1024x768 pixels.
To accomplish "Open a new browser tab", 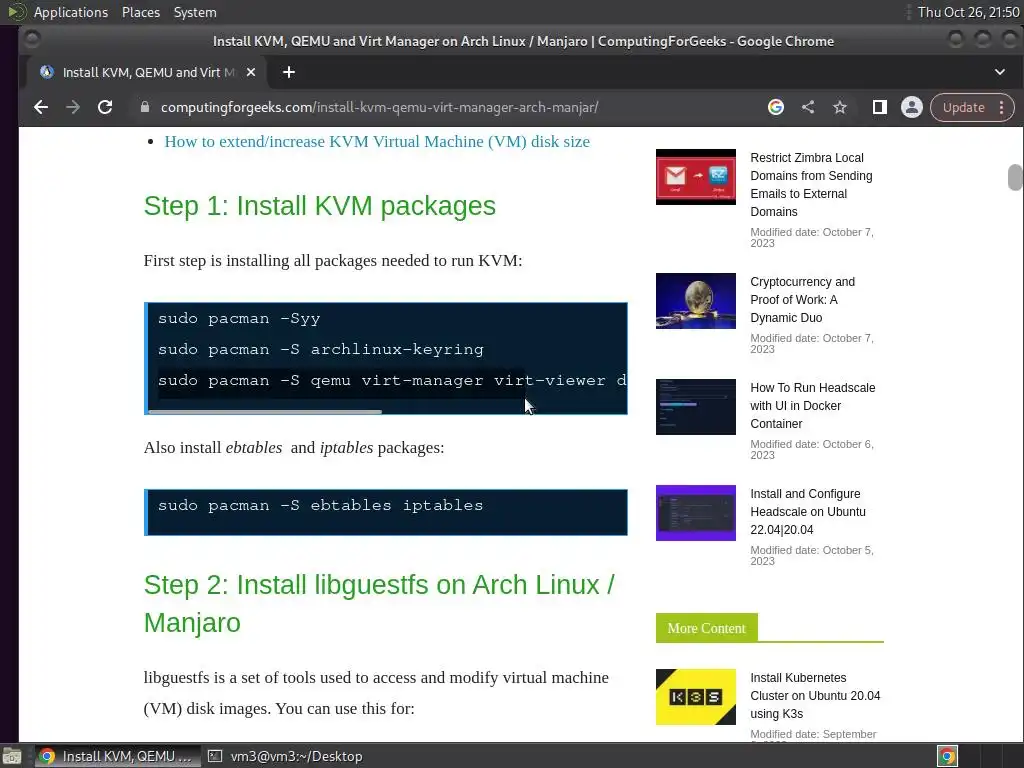I will pos(289,72).
